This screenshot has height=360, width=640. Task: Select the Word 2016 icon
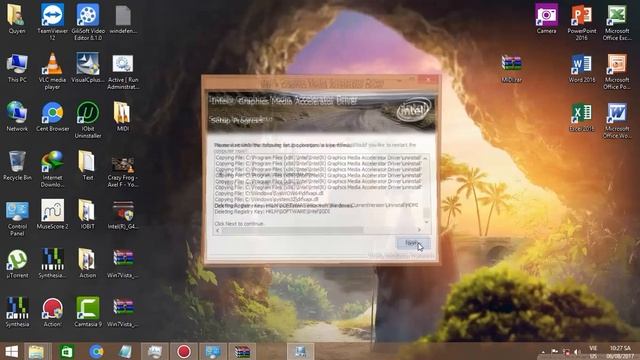582,68
